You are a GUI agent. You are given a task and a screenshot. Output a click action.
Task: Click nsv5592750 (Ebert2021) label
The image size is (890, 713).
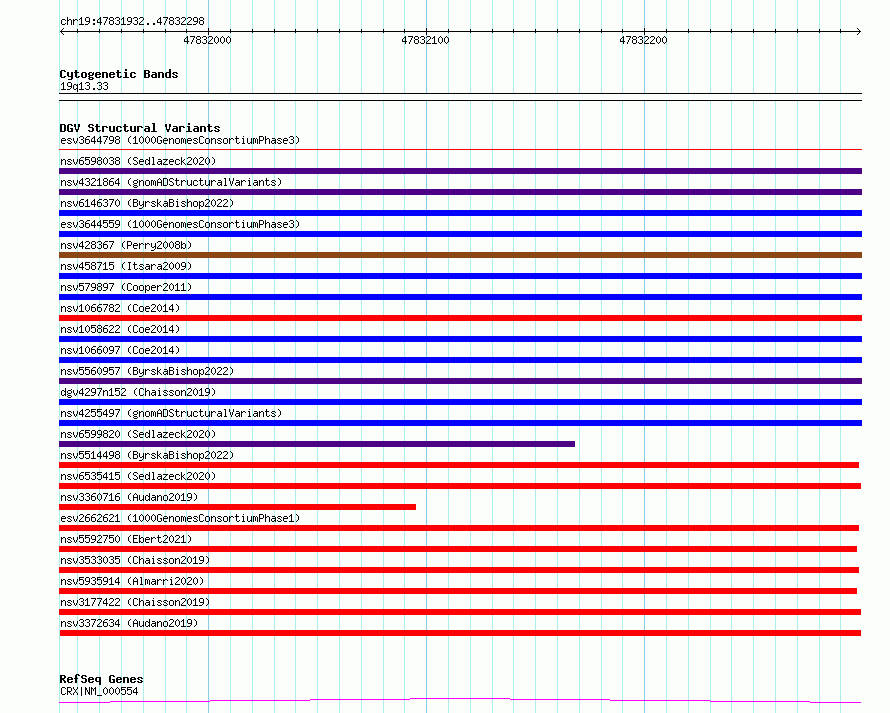tap(126, 539)
